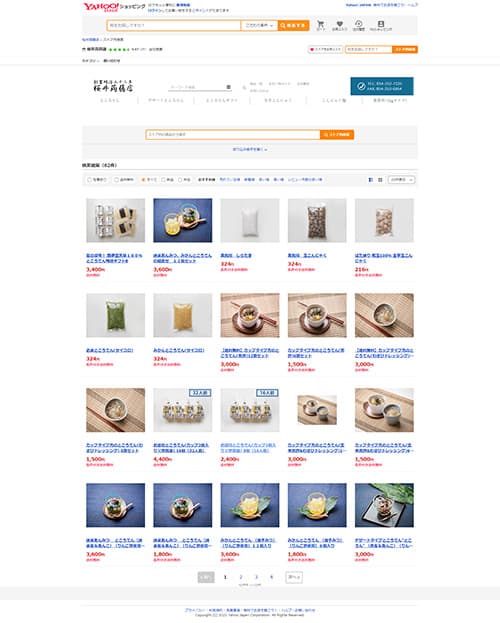Click the 次へ next page button
500x623 pixels.
(x=294, y=577)
